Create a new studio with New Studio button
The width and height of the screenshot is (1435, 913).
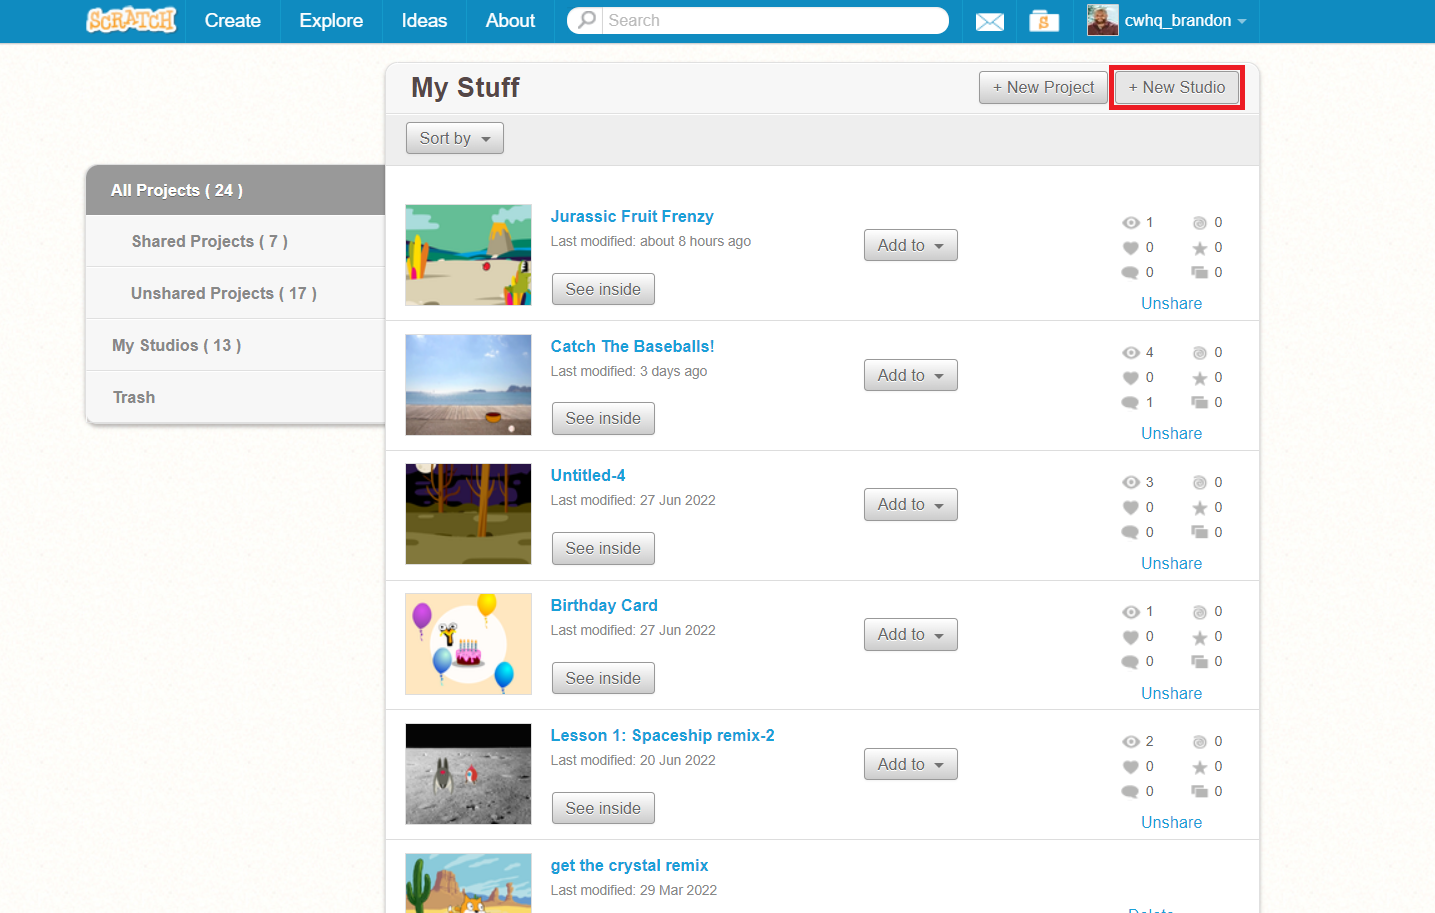point(1177,87)
